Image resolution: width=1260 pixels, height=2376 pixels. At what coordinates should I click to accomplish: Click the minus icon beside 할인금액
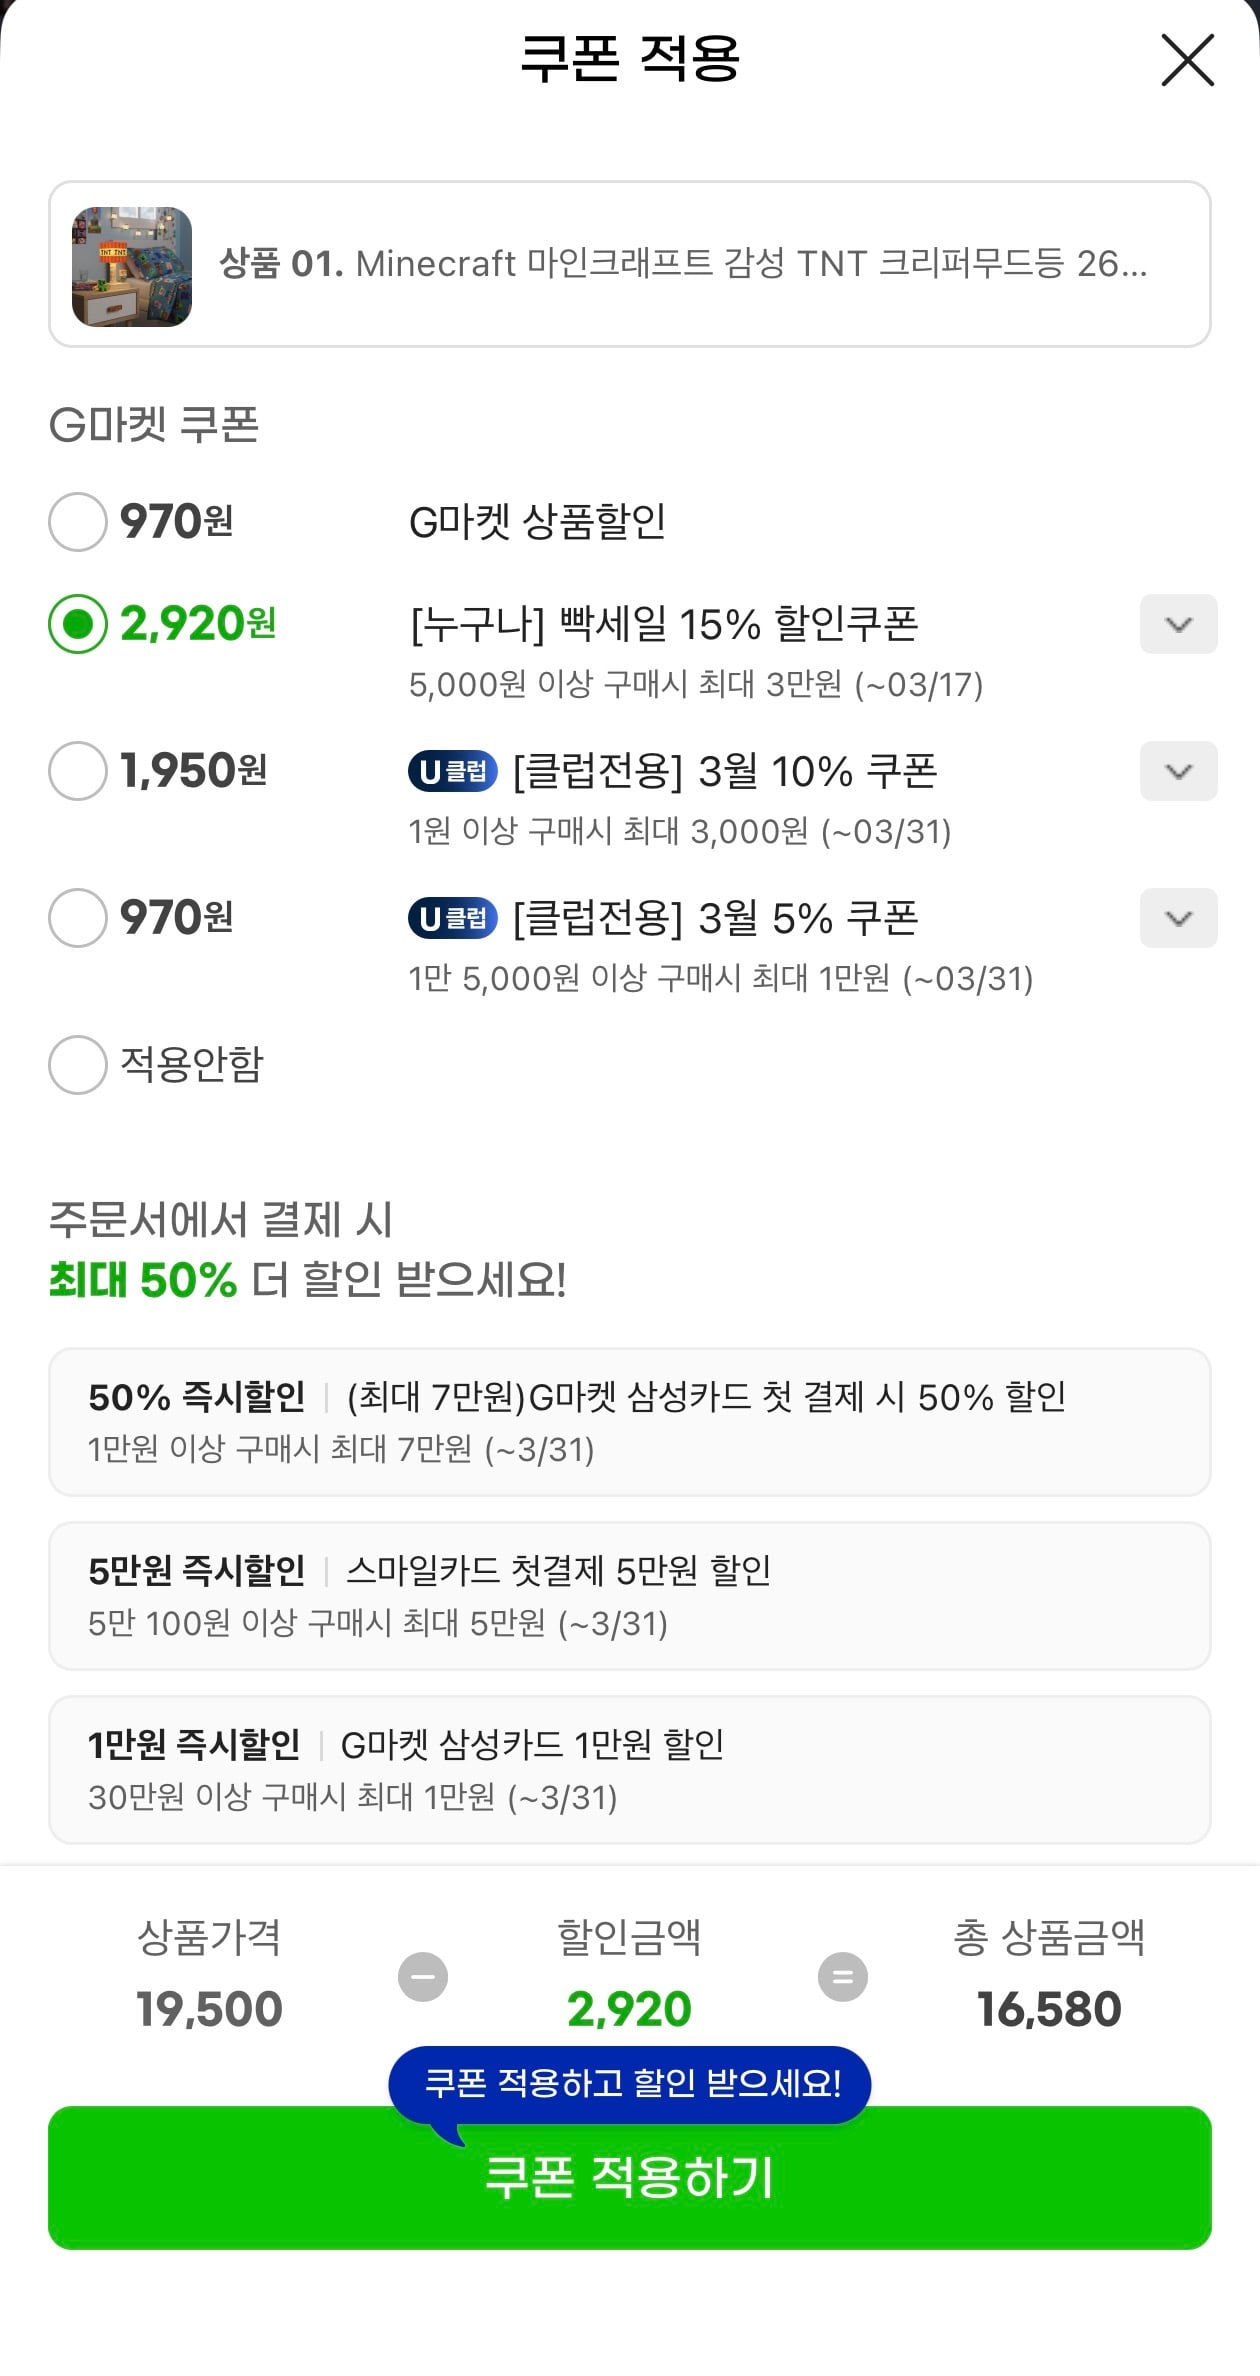click(x=423, y=1977)
